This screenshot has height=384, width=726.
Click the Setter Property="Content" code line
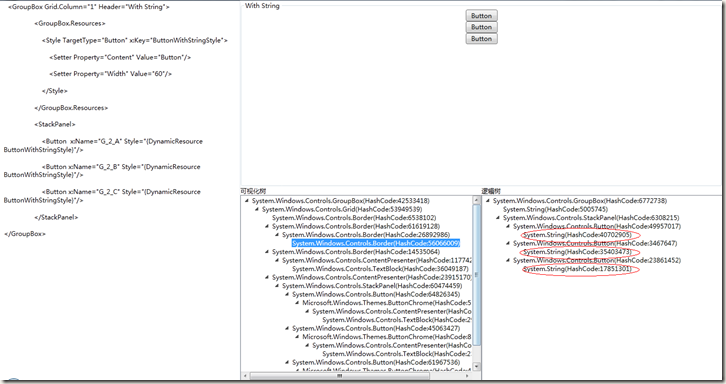(x=120, y=57)
